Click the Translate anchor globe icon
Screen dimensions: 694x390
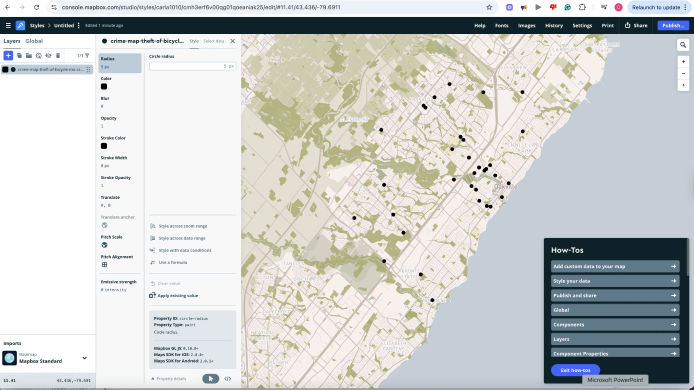pos(104,225)
